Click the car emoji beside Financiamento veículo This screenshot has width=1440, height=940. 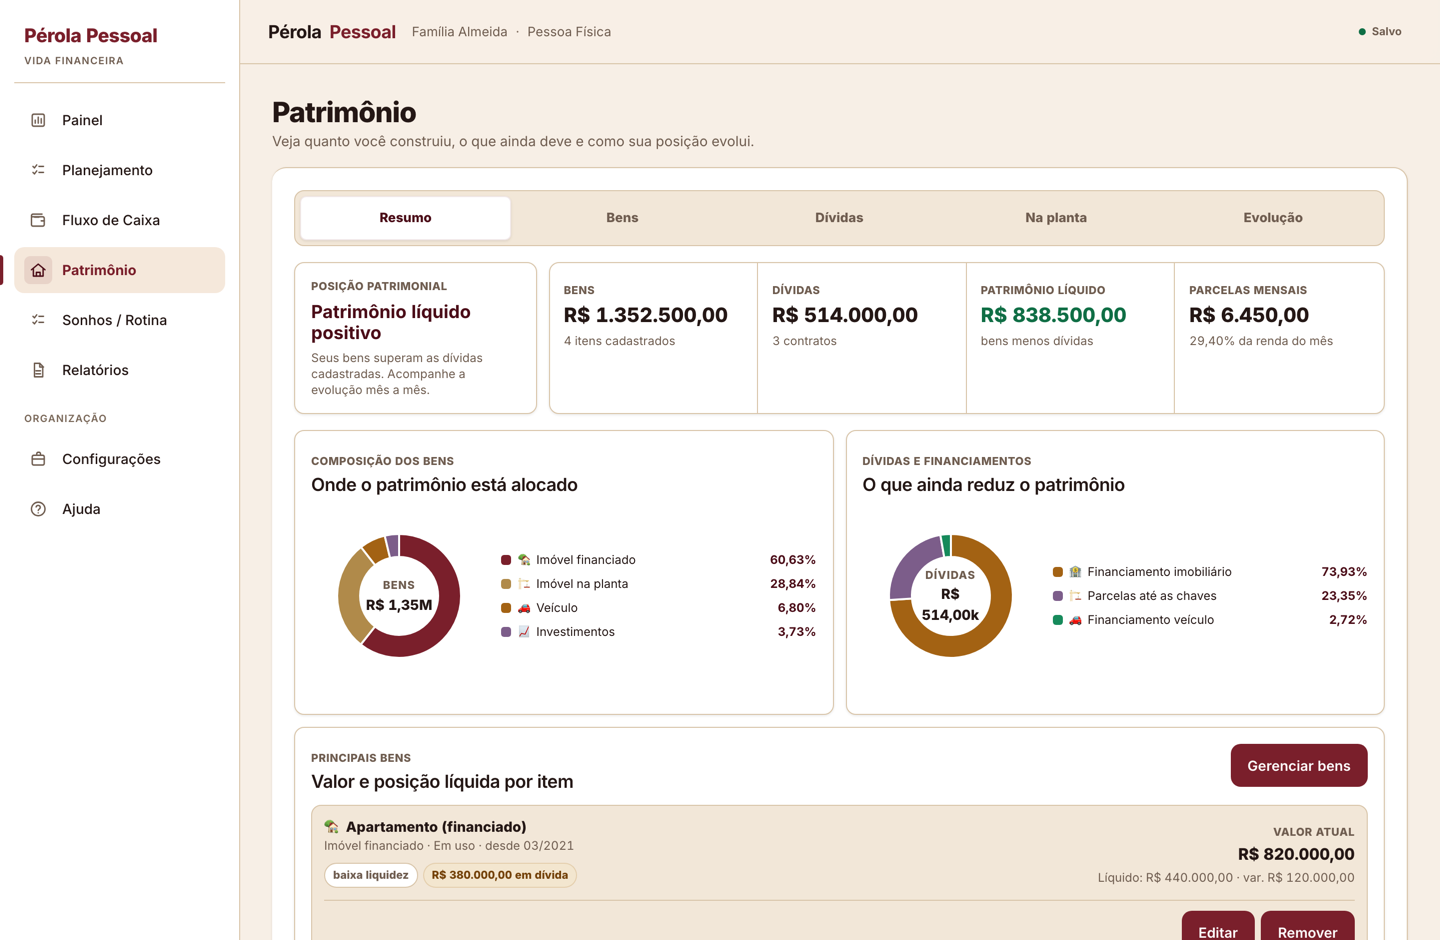pyautogui.click(x=1075, y=620)
